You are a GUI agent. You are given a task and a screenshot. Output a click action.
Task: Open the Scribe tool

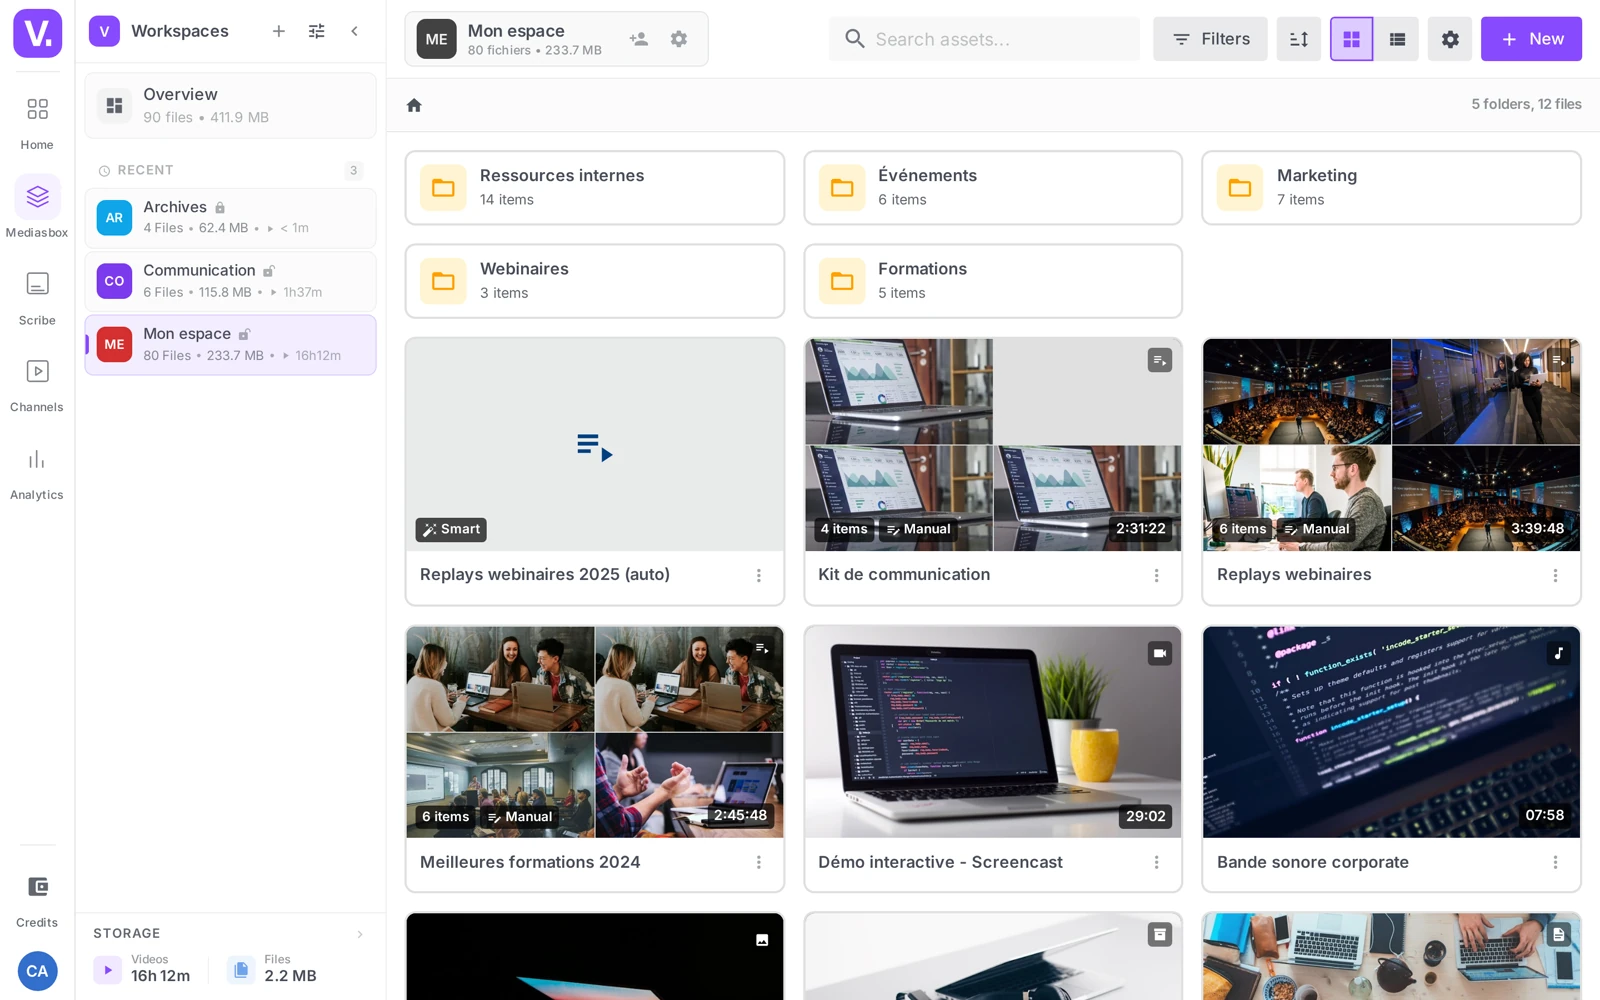pos(37,298)
